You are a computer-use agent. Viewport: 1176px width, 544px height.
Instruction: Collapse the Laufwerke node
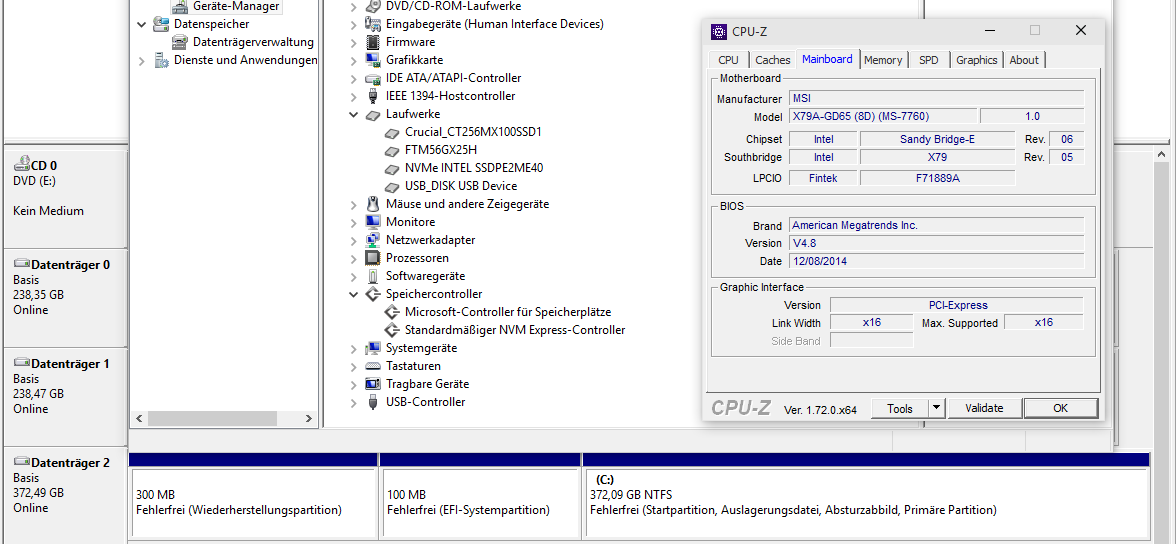353,115
